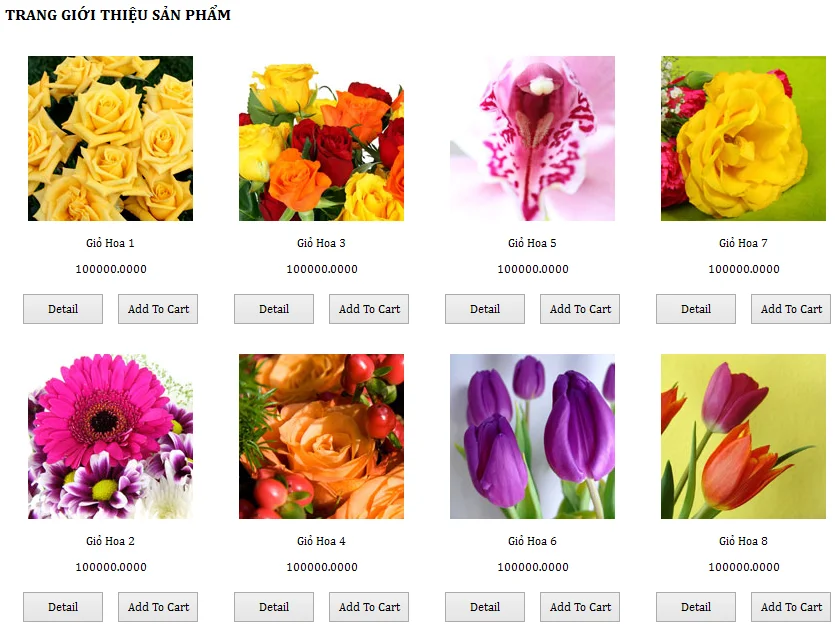
Task: Select the pink gerbera daisy image
Action: (110, 436)
